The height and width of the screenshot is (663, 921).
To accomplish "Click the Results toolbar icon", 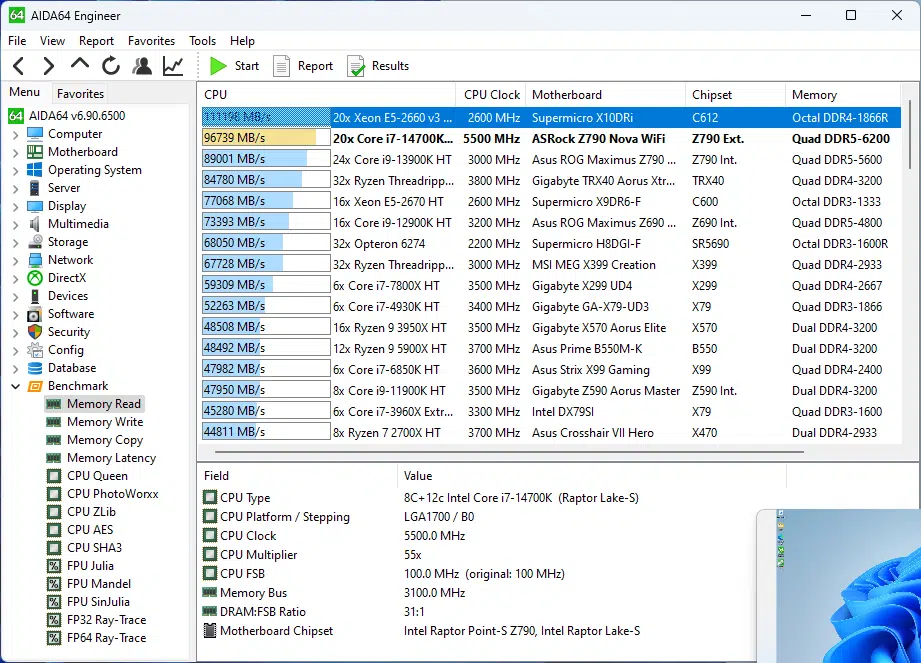I will tap(377, 66).
